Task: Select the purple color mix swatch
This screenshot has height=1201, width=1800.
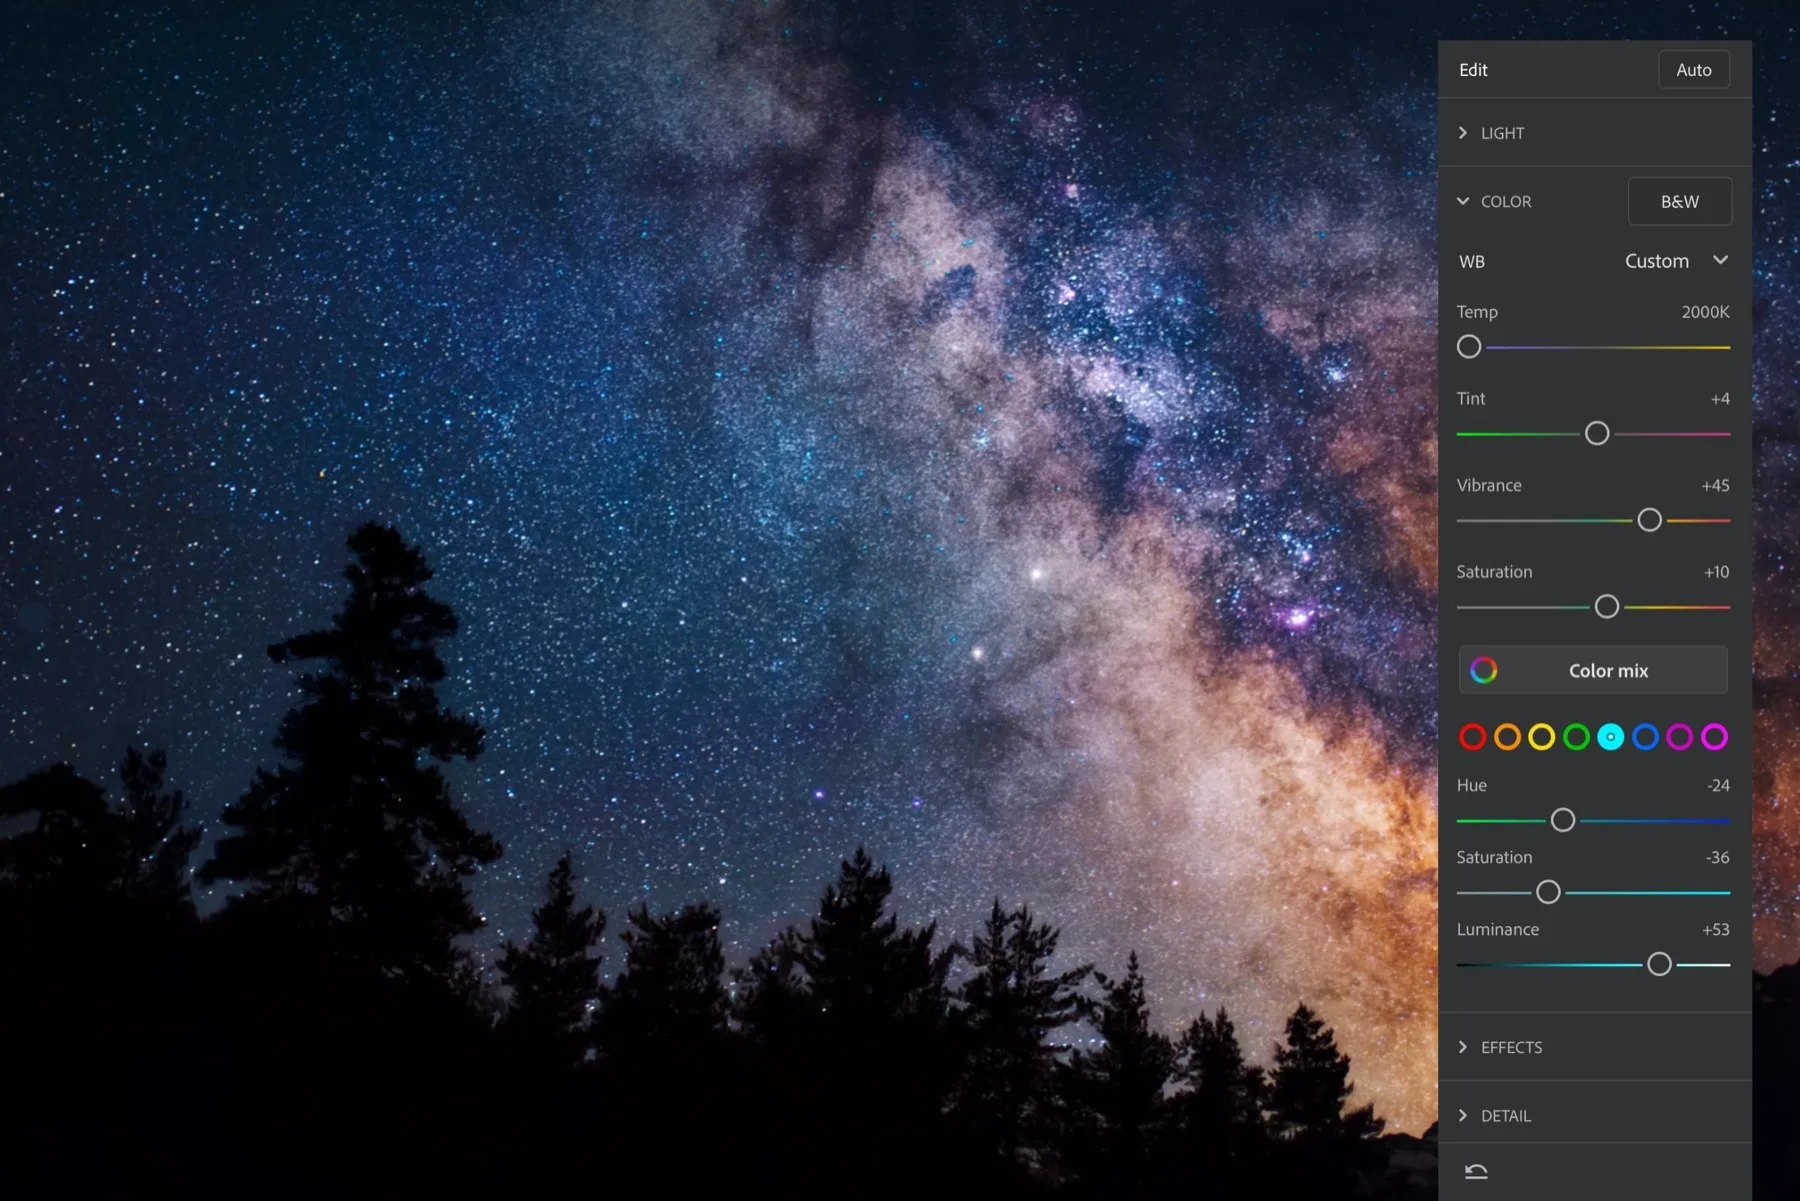Action: pos(1679,737)
